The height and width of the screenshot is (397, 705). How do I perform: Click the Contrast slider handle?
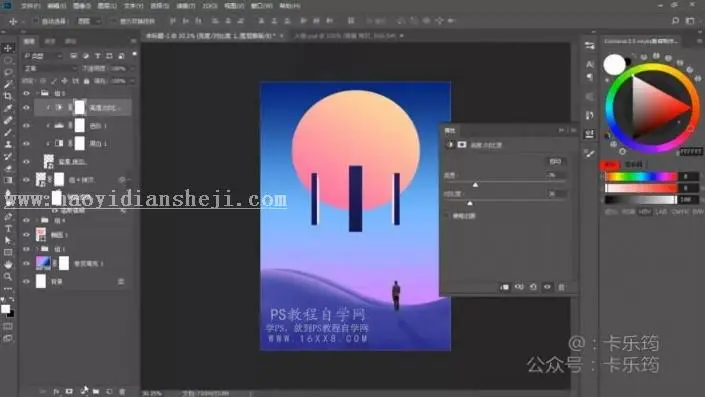[470, 203]
